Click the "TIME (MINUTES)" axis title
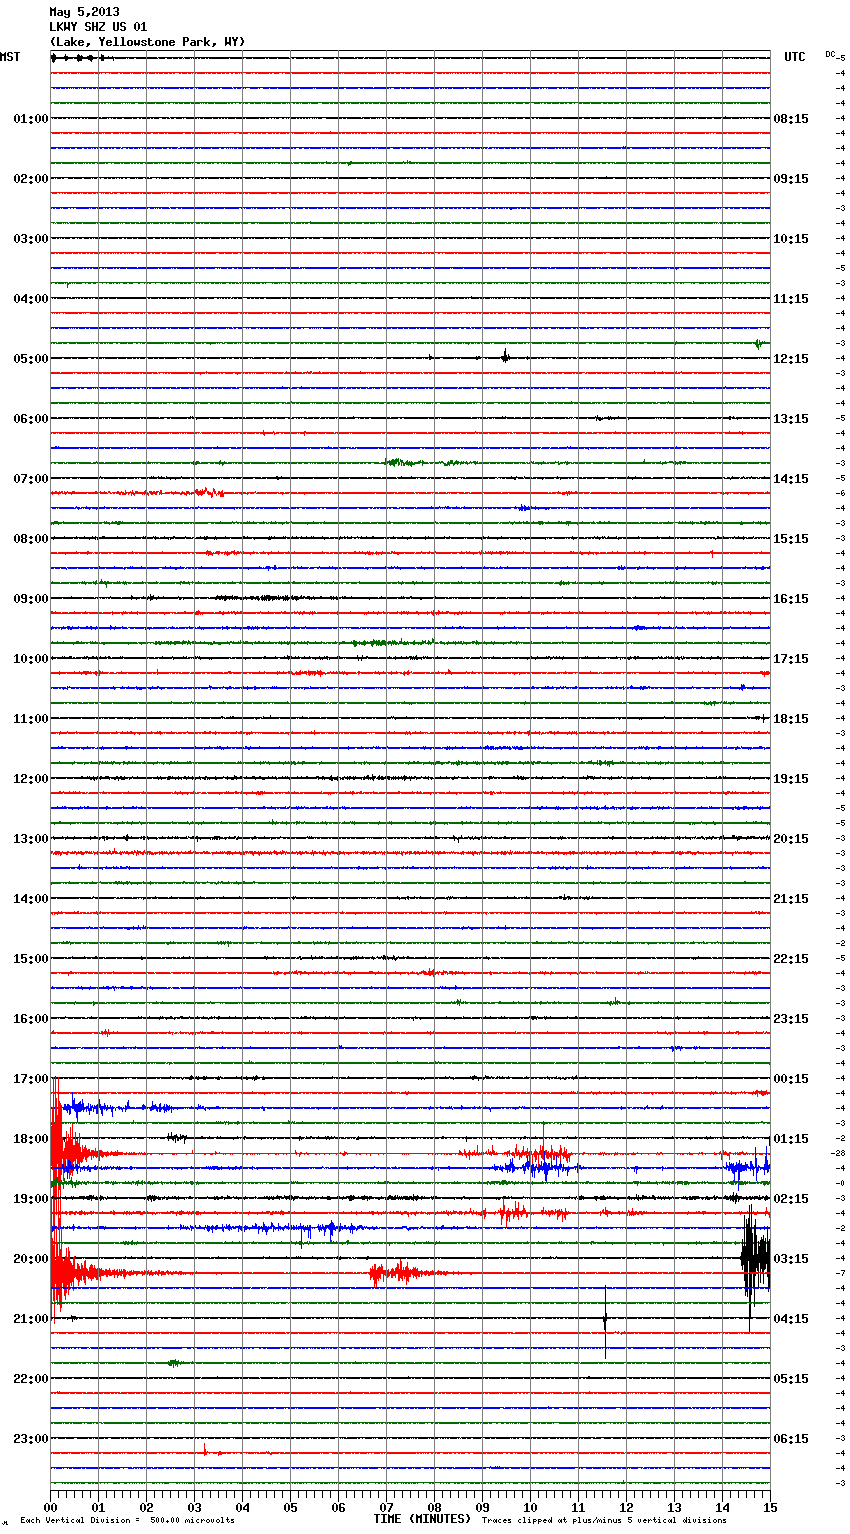The image size is (850, 1534). click(422, 1519)
